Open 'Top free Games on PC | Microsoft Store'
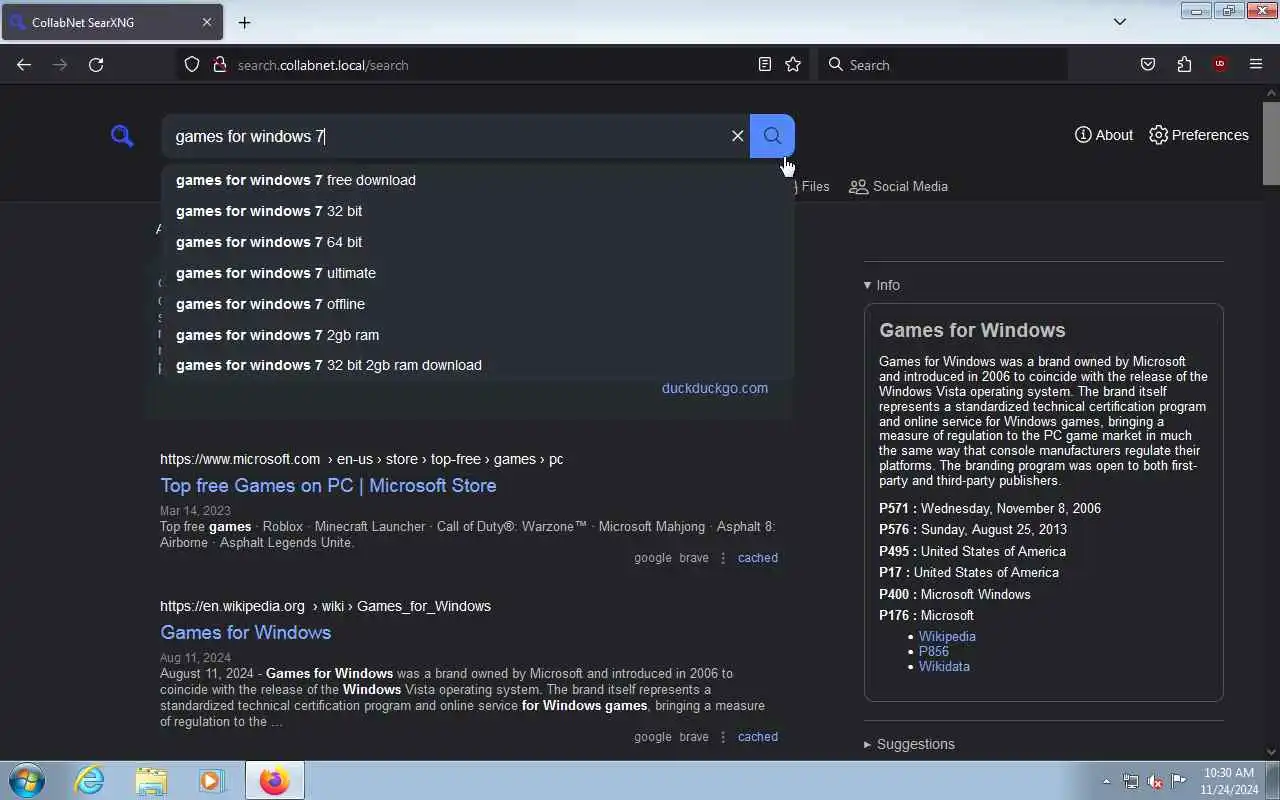 pos(328,485)
